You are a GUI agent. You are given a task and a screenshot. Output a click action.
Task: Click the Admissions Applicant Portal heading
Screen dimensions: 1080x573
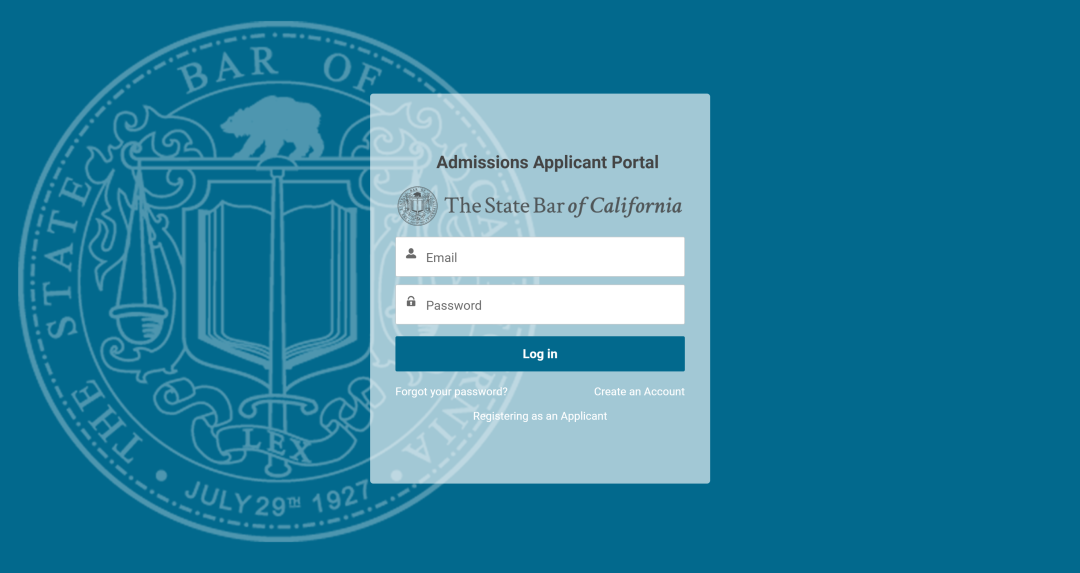click(x=548, y=163)
